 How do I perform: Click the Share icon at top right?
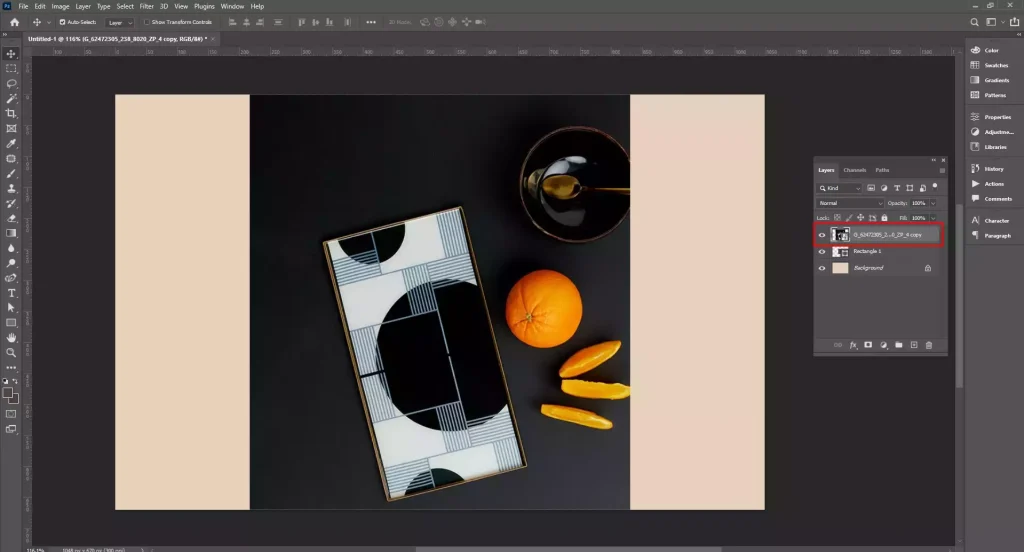[1014, 22]
